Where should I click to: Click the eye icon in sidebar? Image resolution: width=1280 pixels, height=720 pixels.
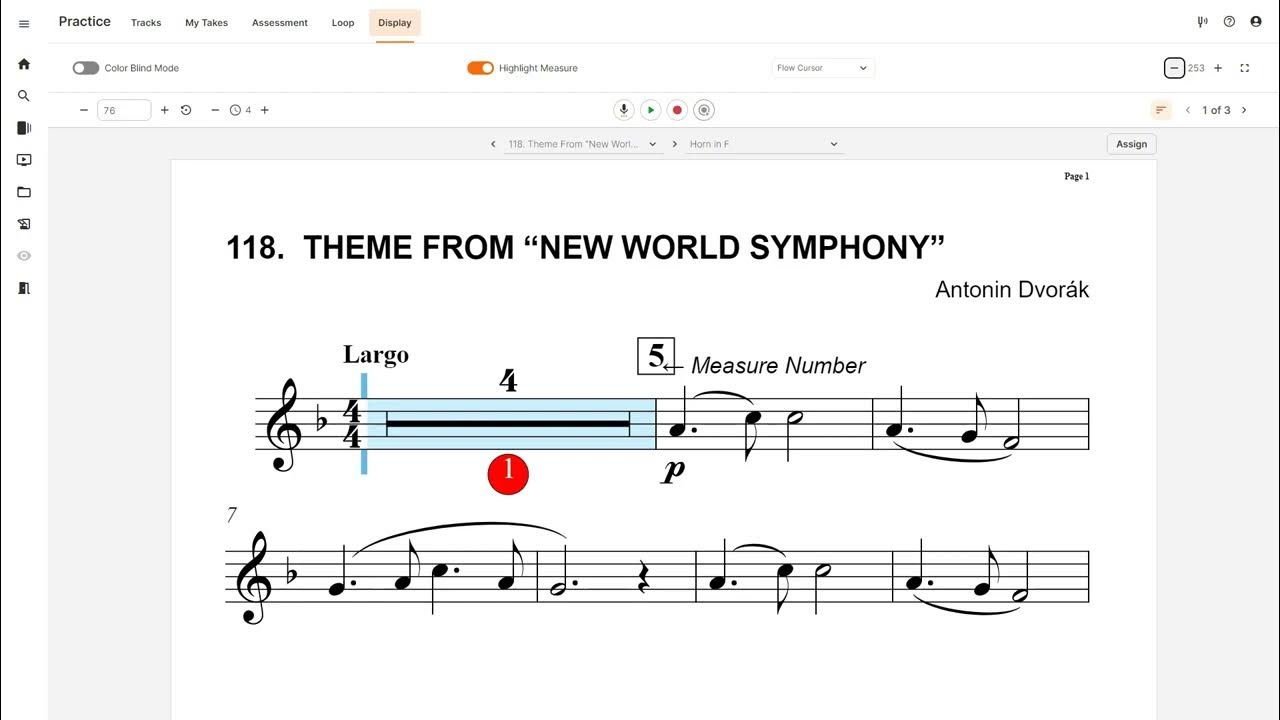(24, 256)
